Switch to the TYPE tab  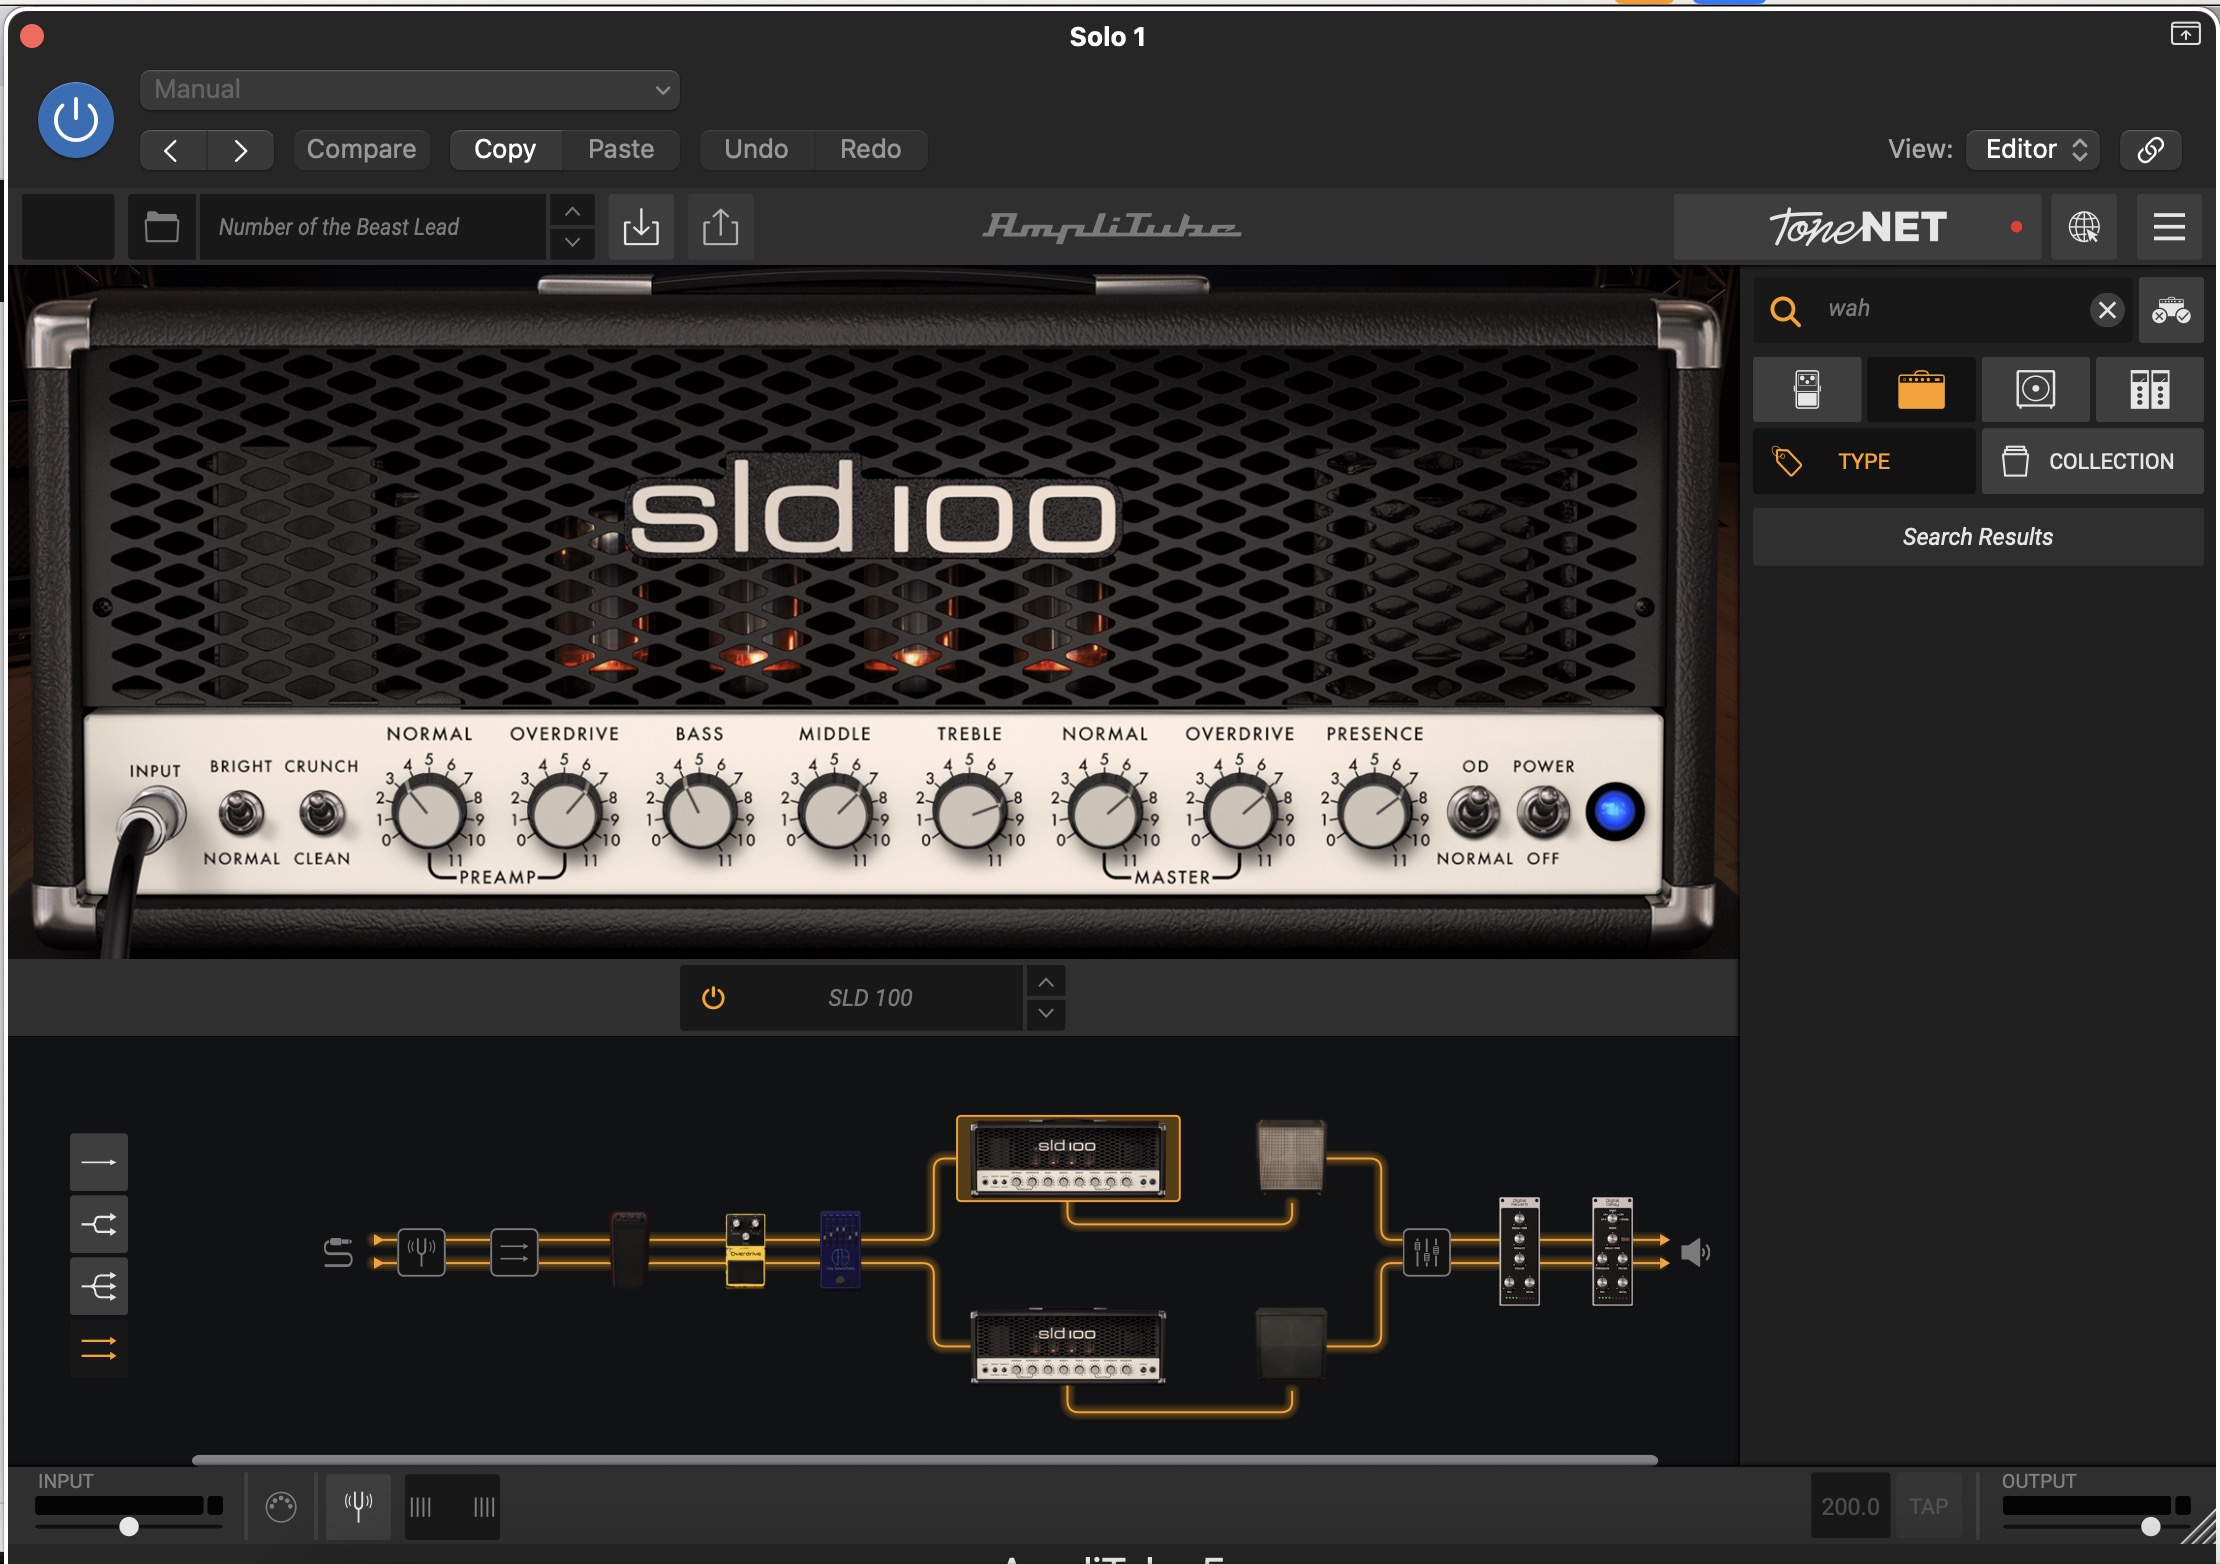(1864, 461)
